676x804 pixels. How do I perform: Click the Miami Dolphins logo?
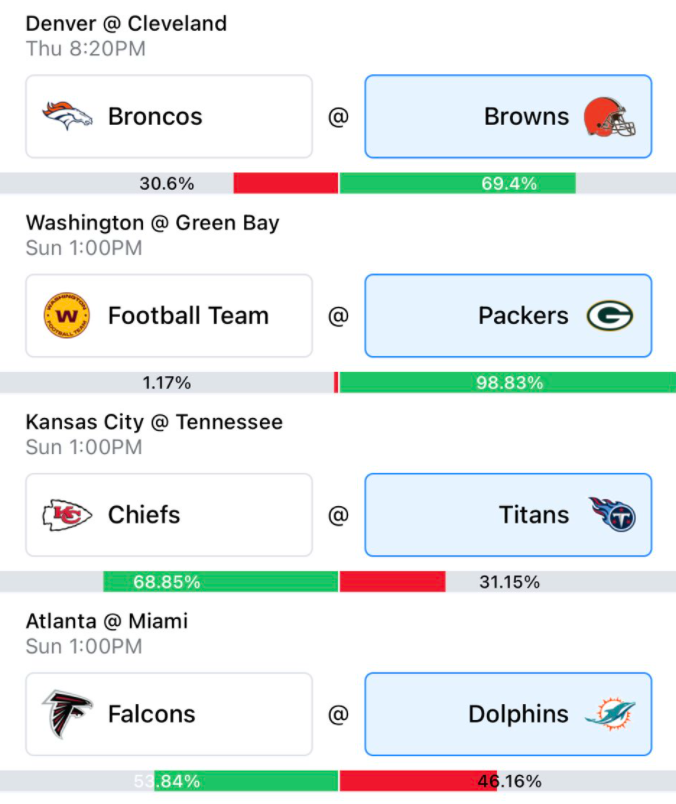pyautogui.click(x=610, y=713)
